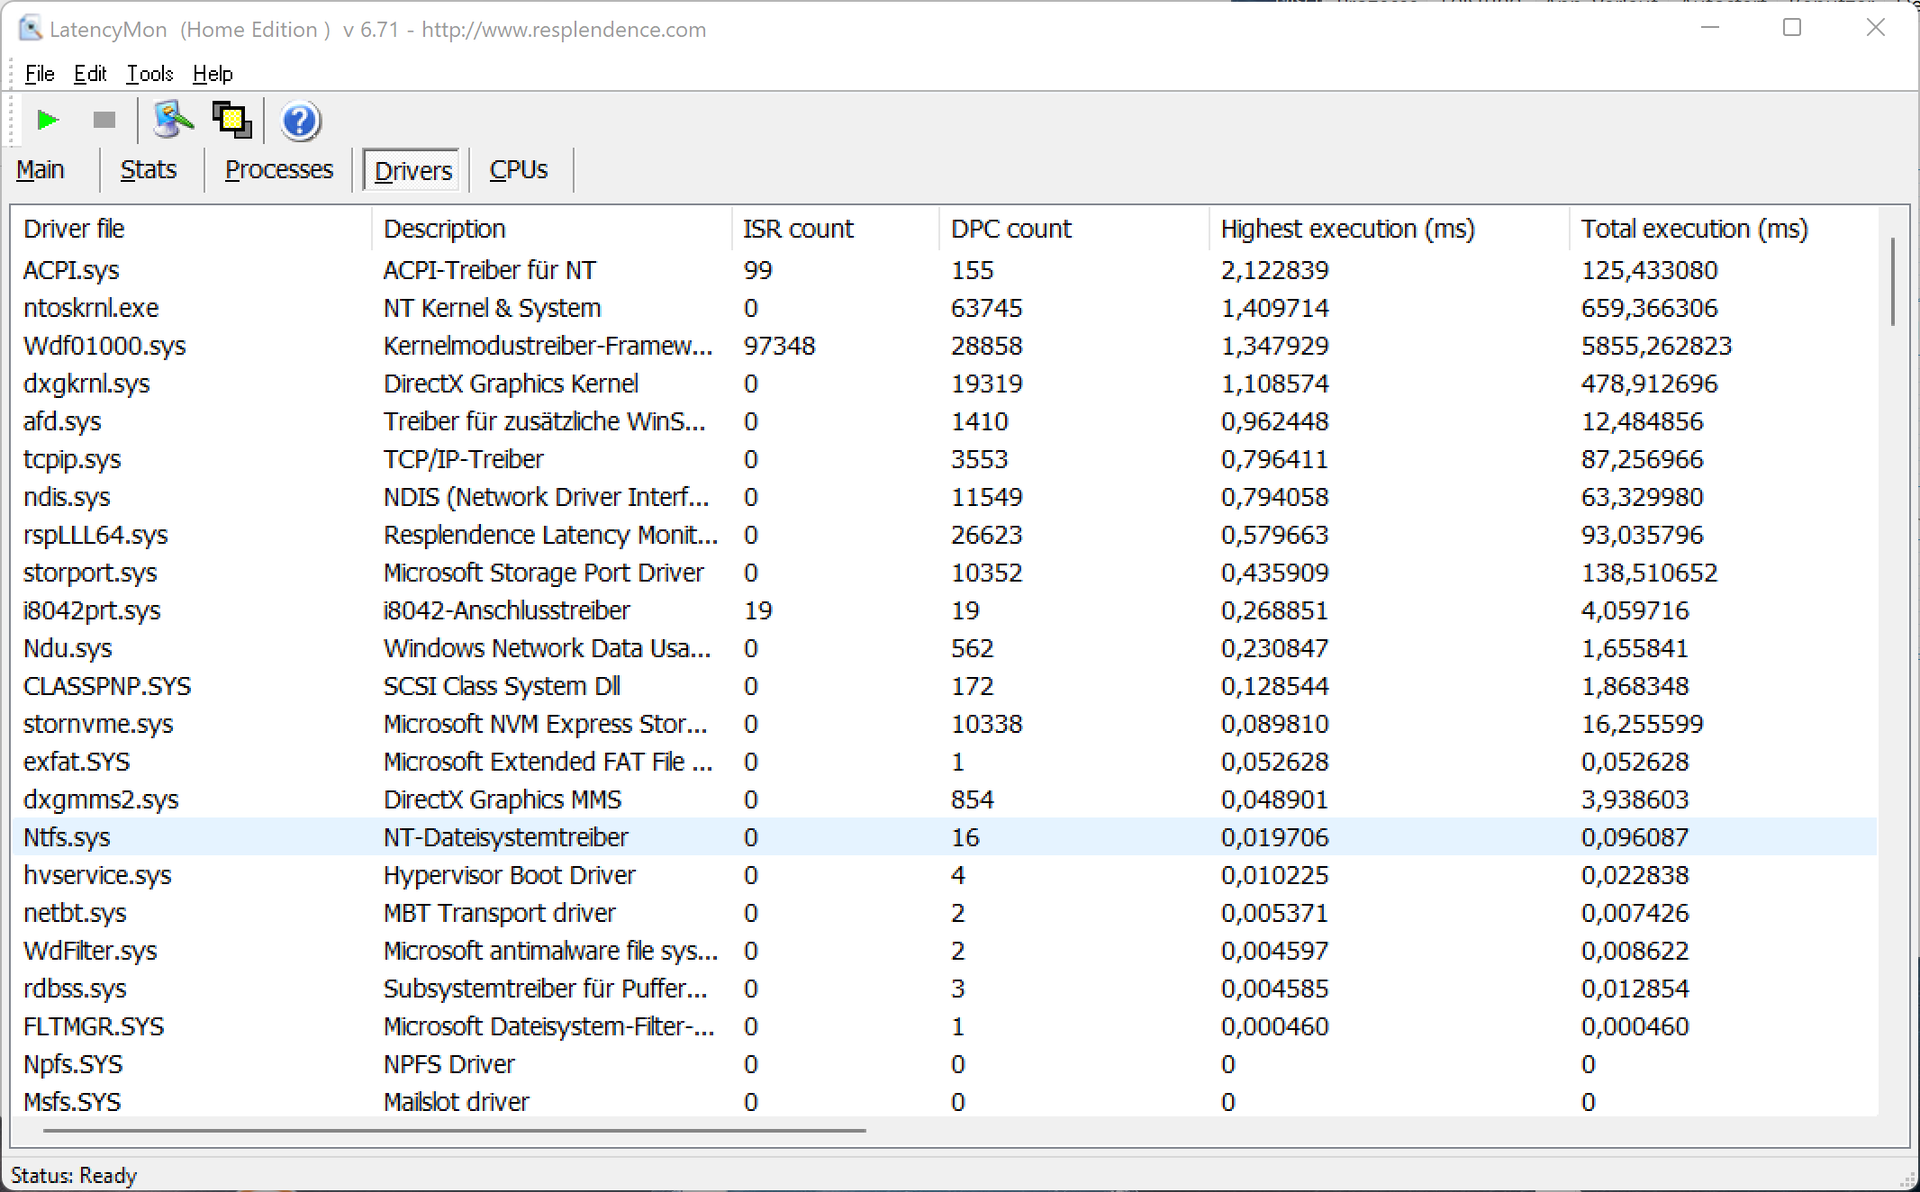Click the gray stop monitor icon
Screen dimensions: 1920x1192
pyautogui.click(x=104, y=121)
